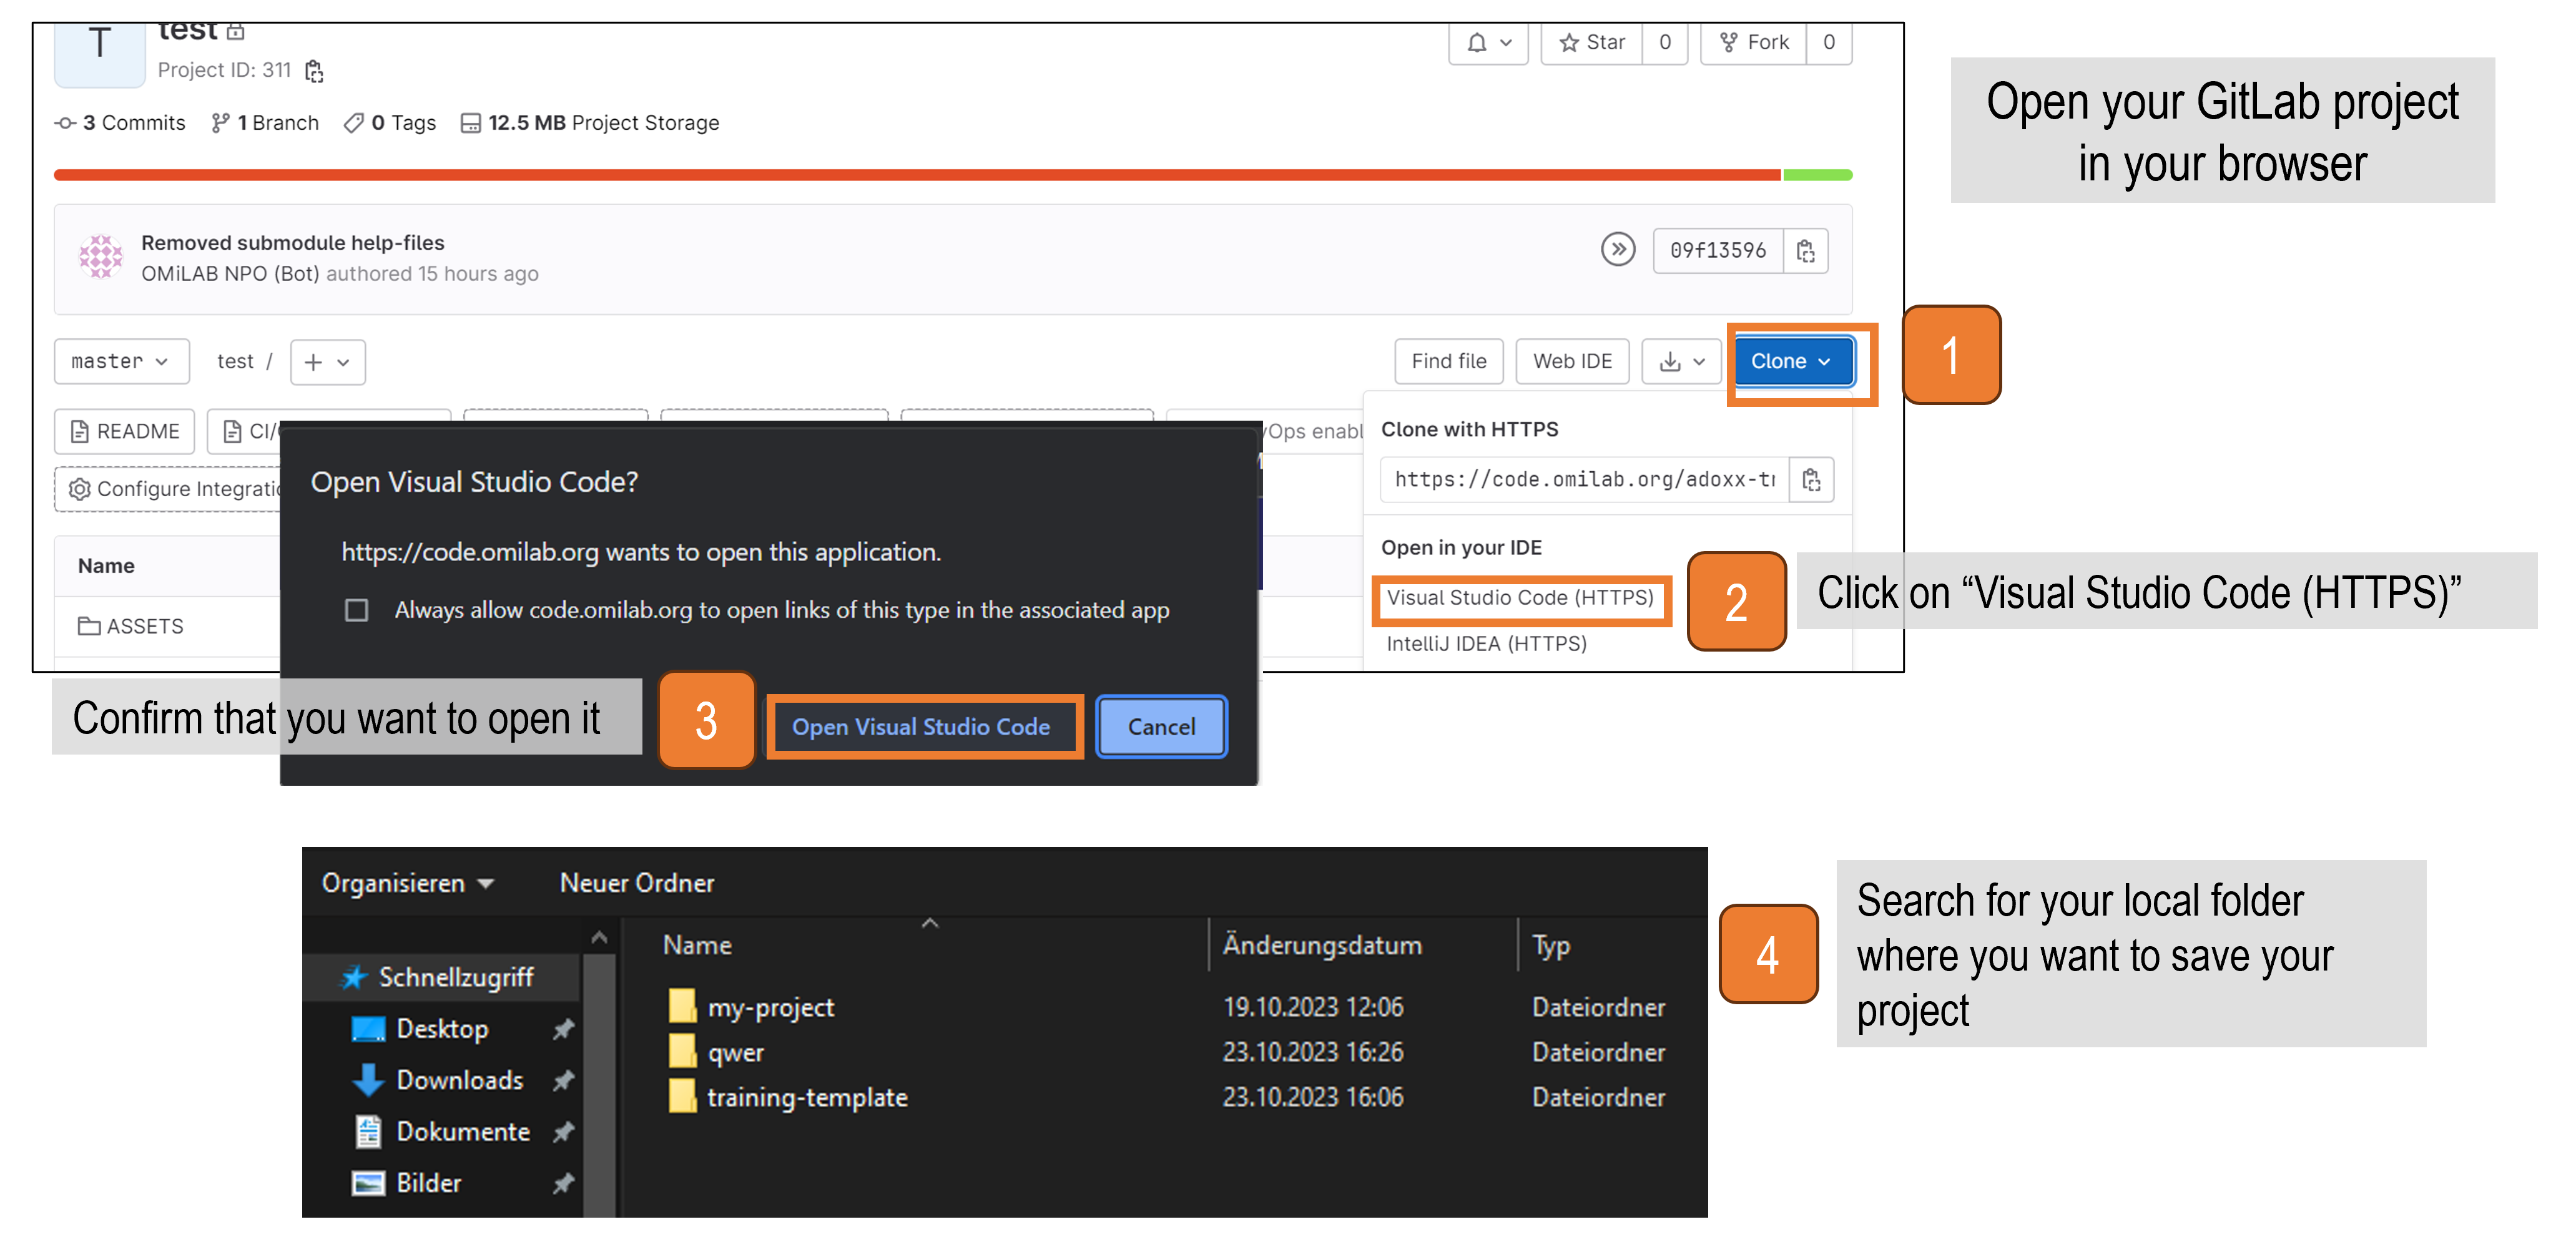Open the README file button
This screenshot has height=1252, width=2576.
[x=124, y=431]
